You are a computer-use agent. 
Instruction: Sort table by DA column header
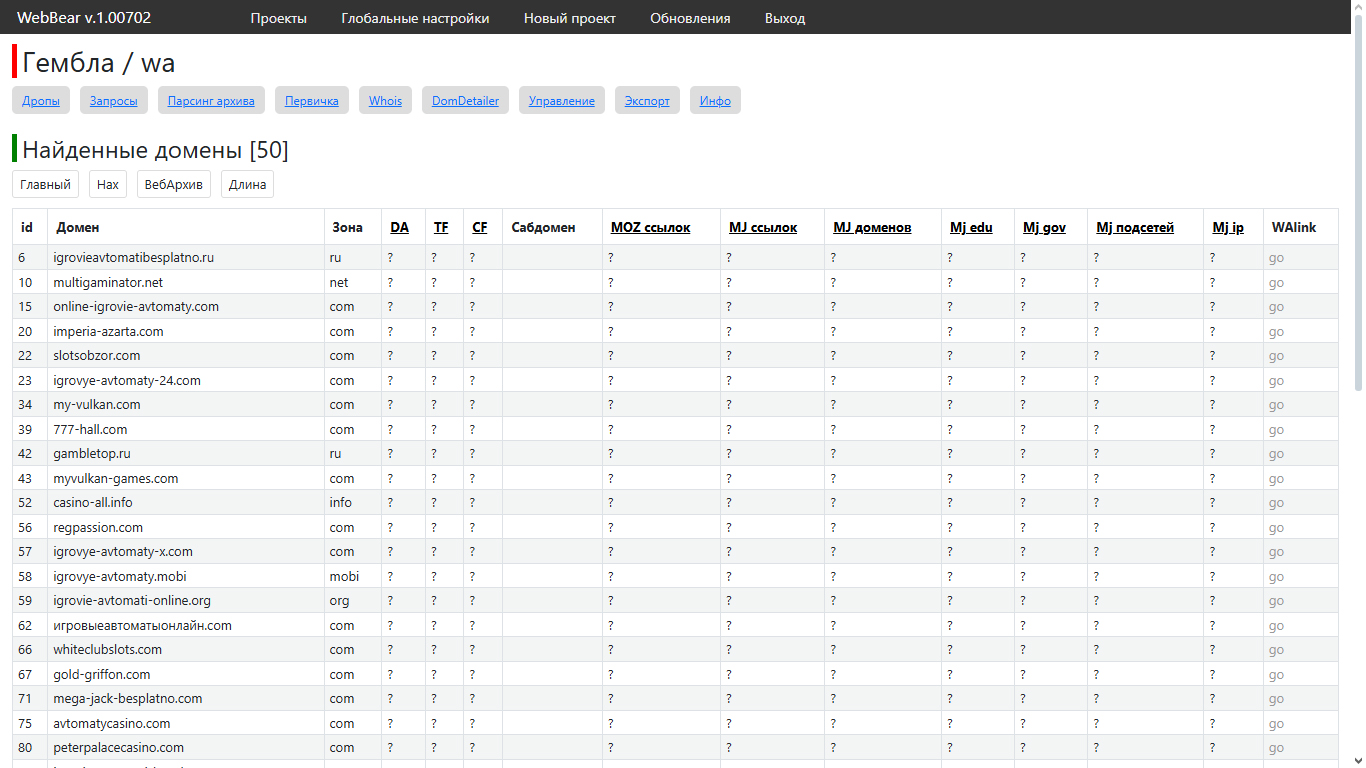pos(399,228)
